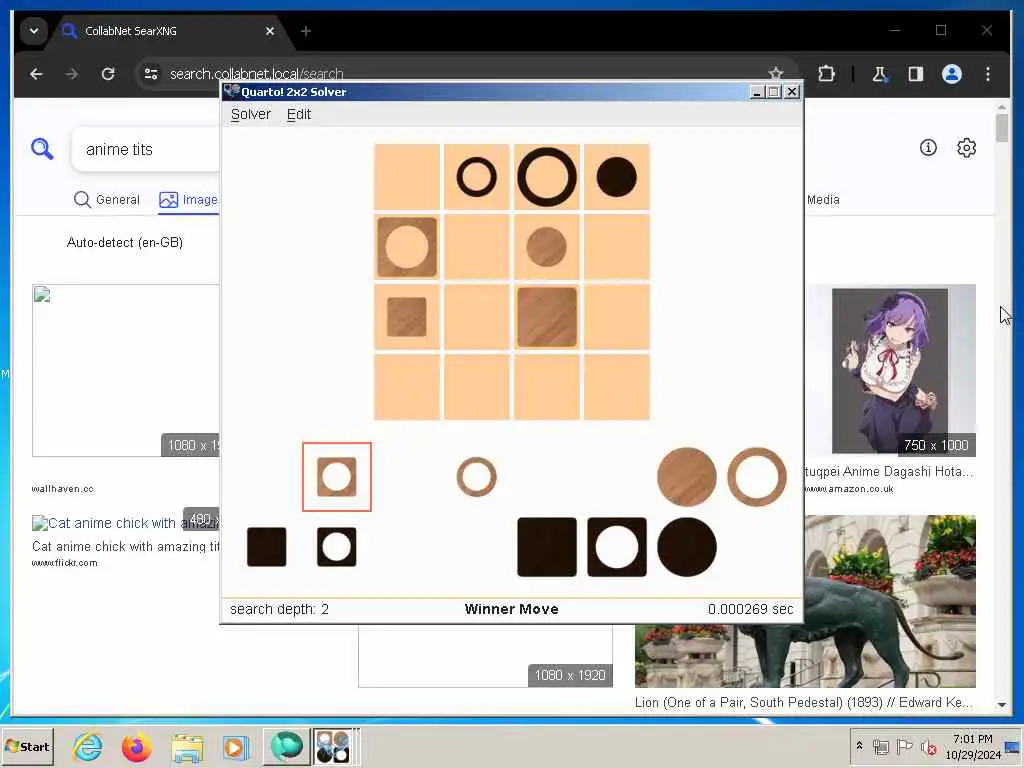Image resolution: width=1024 pixels, height=768 pixels.
Task: Click the page vertical scrollbar thumb
Action: pos(1002,127)
